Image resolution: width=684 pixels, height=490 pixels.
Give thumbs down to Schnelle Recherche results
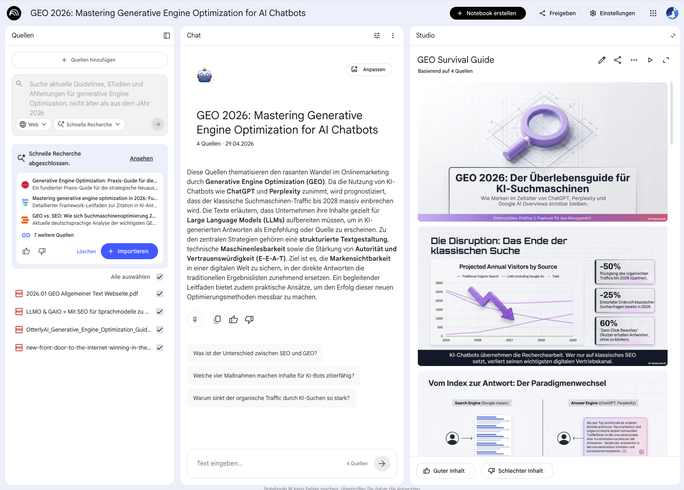(x=42, y=251)
